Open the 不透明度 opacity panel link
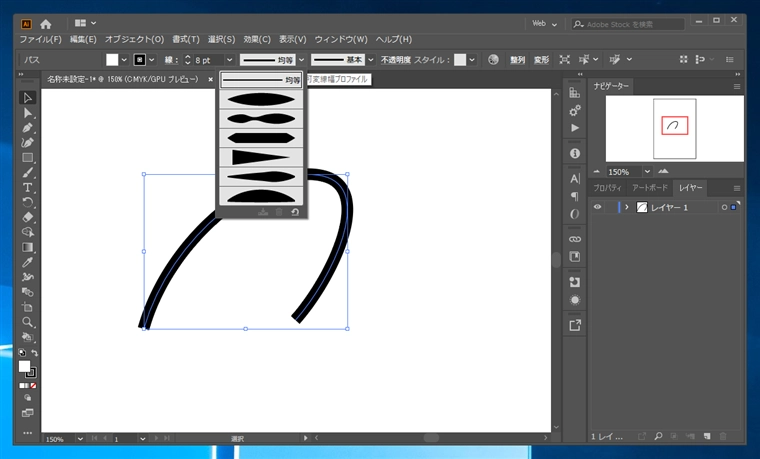 click(396, 60)
